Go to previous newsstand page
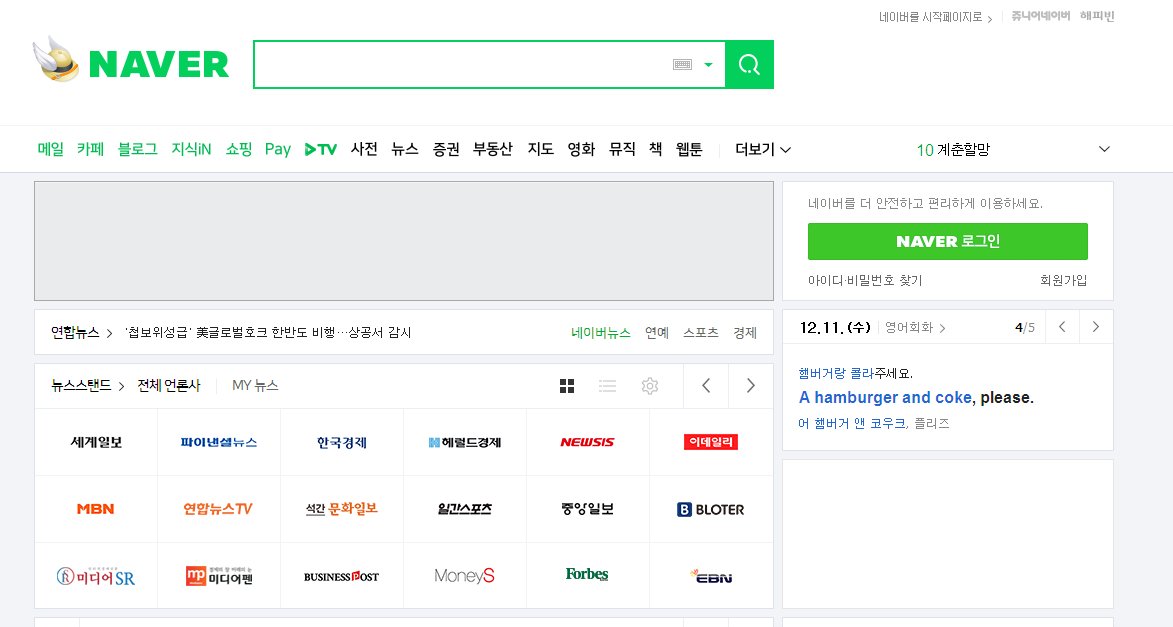Screen dimensions: 1173x627 (x=706, y=386)
